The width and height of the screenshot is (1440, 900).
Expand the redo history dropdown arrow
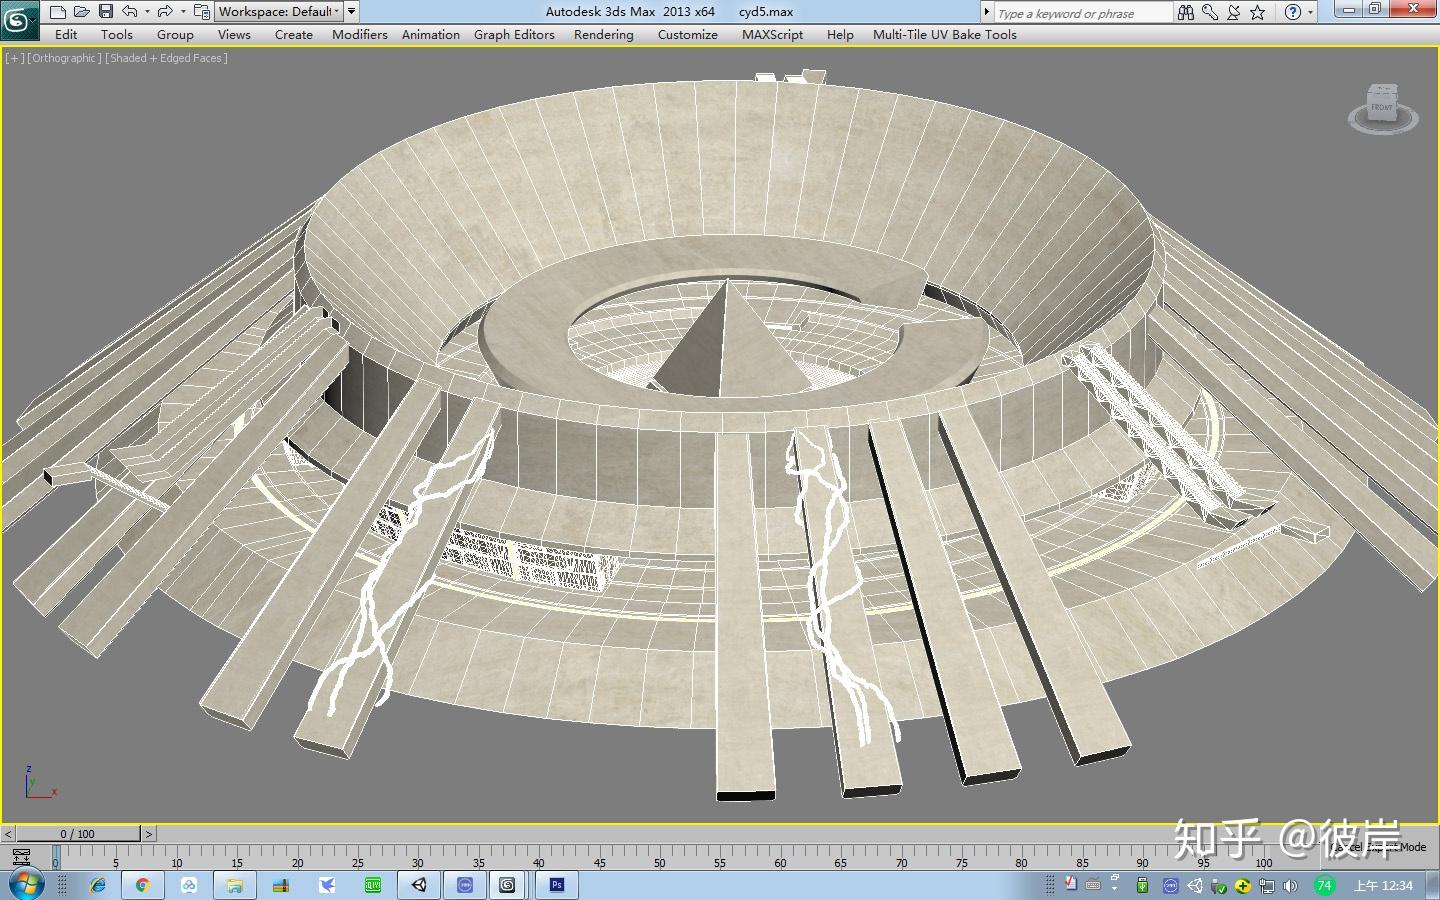182,12
